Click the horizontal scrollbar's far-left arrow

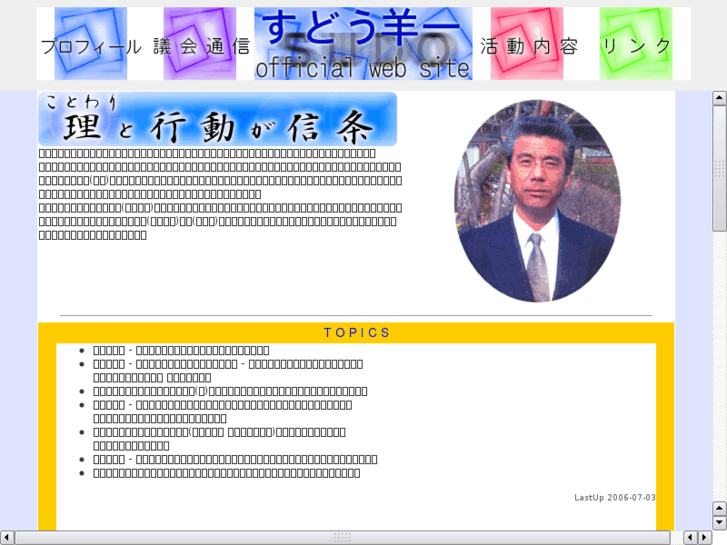tap(6, 537)
